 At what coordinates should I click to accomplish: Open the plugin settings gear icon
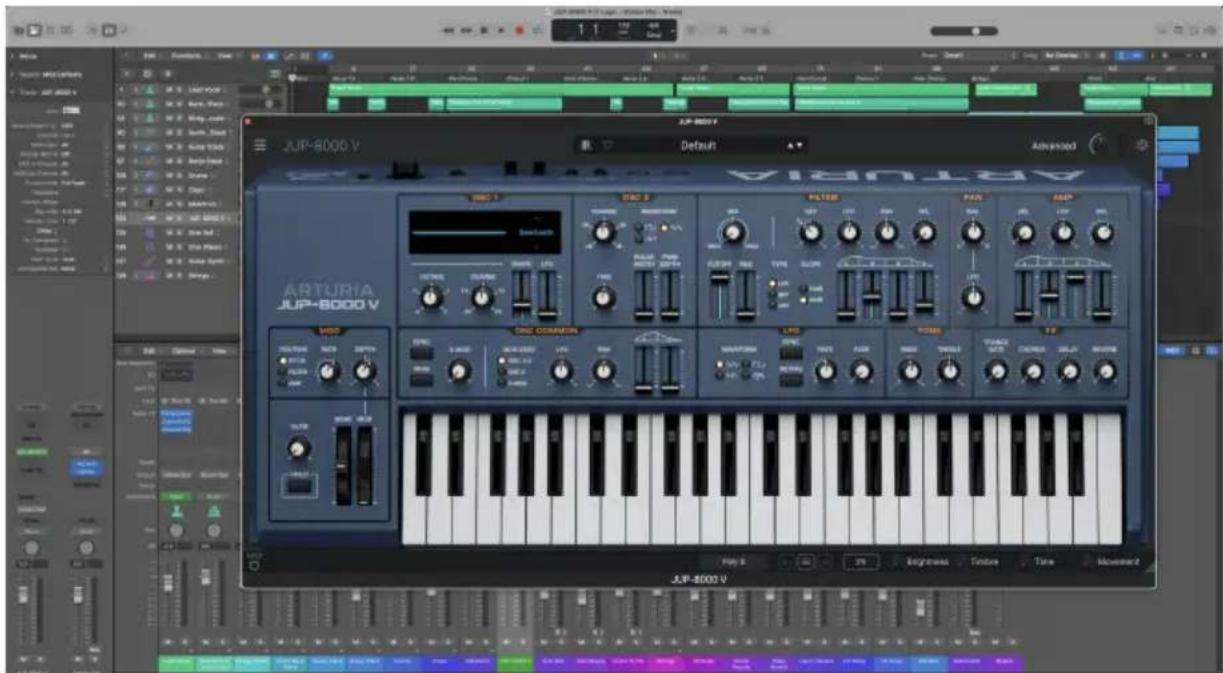[x=1143, y=147]
